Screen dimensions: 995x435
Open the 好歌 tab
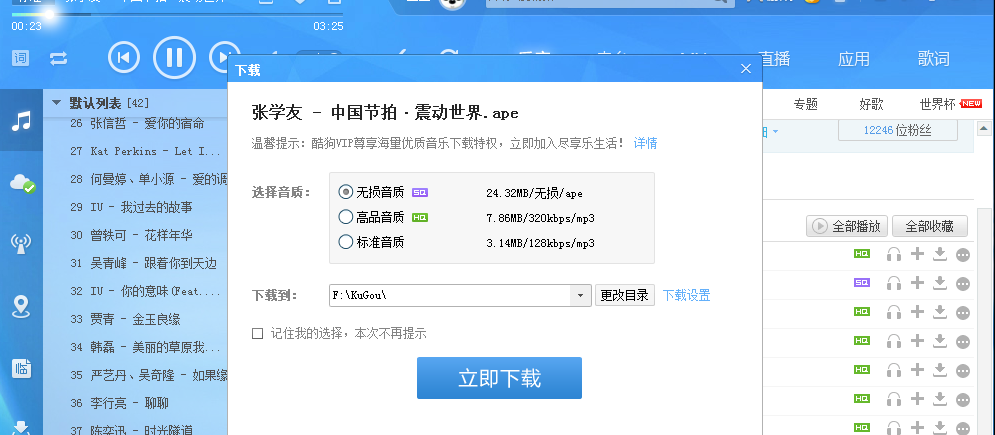pyautogui.click(x=871, y=104)
